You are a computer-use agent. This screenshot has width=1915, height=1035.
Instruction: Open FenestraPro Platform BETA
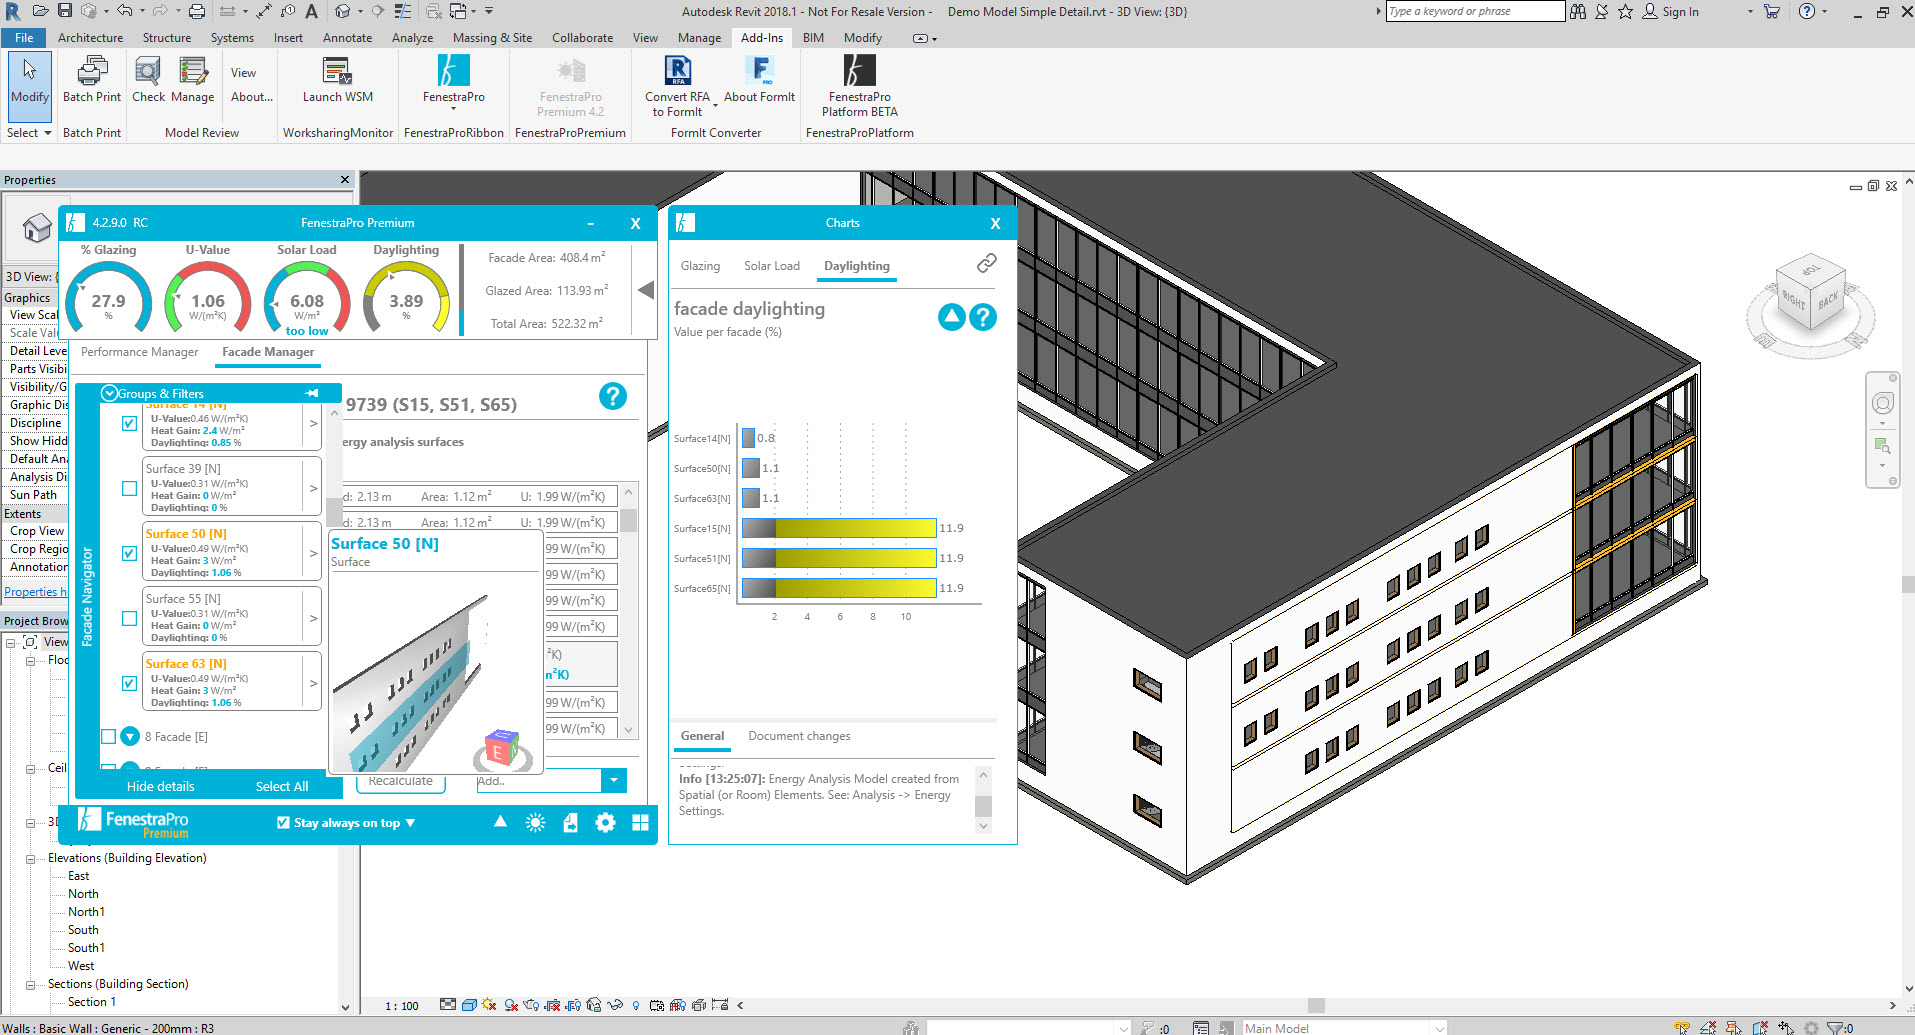pos(859,72)
